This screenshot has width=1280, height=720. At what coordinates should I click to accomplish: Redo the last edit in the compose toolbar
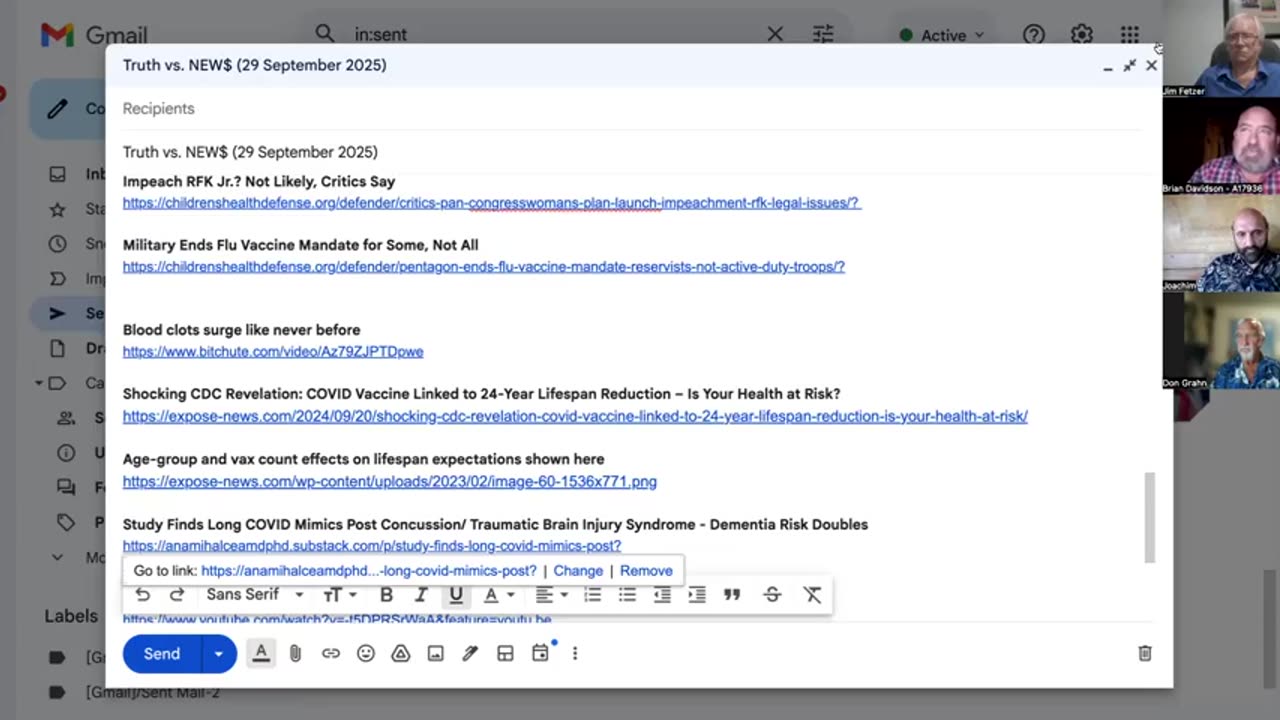pyautogui.click(x=177, y=595)
